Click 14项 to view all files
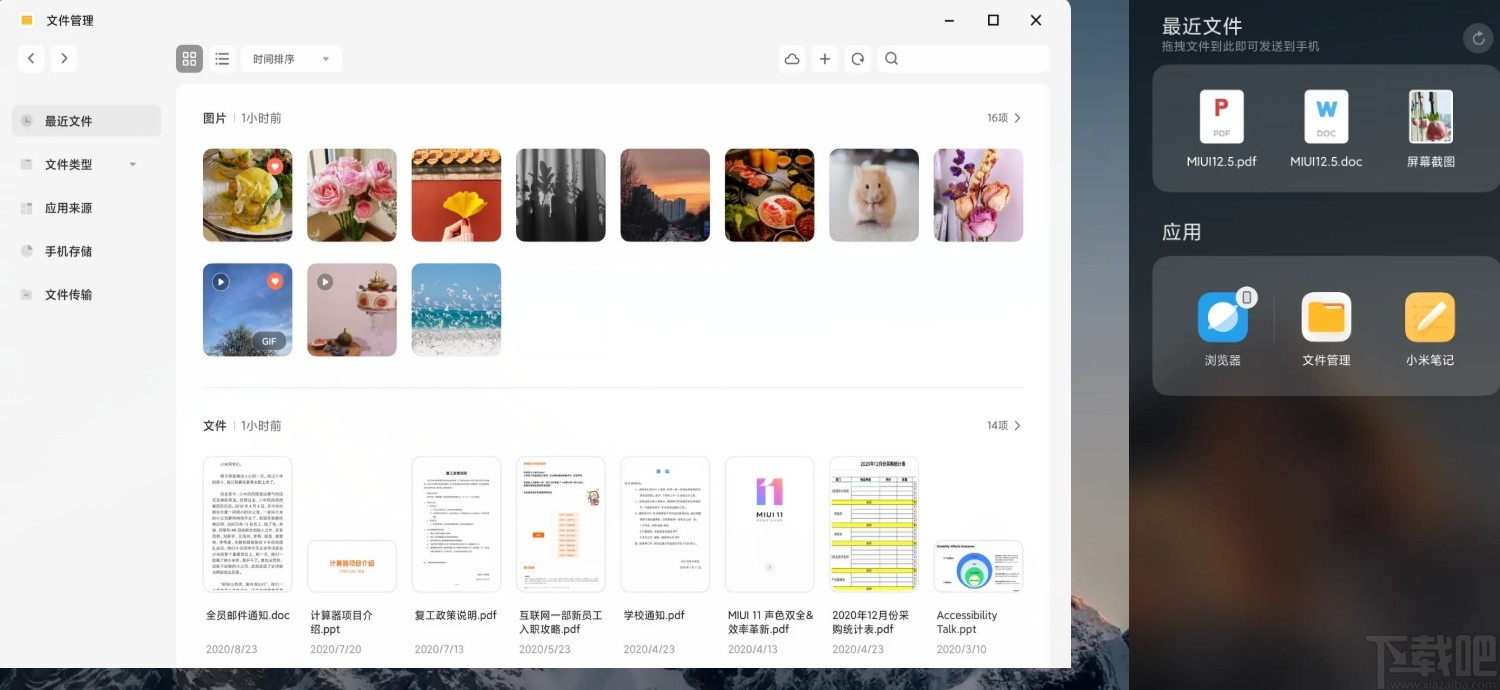The width and height of the screenshot is (1500, 690). [x=1000, y=425]
